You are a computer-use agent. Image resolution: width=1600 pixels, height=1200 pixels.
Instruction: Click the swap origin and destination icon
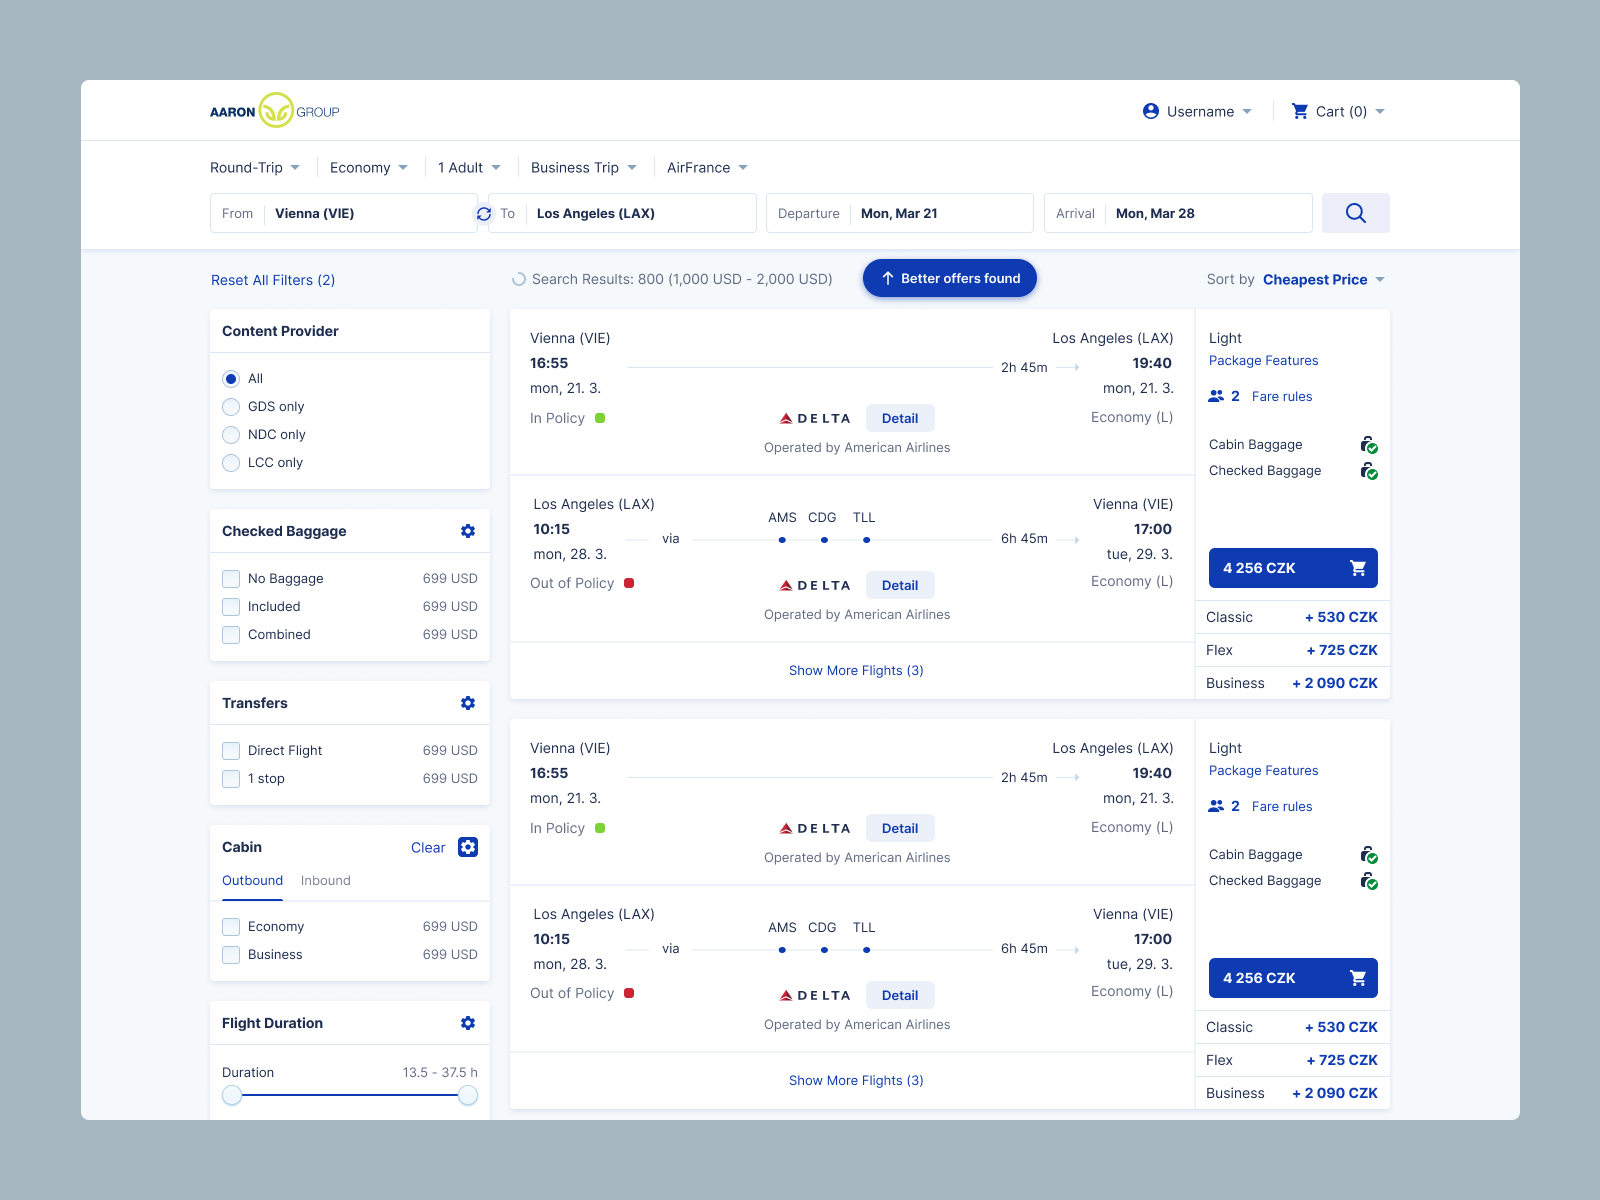tap(483, 213)
